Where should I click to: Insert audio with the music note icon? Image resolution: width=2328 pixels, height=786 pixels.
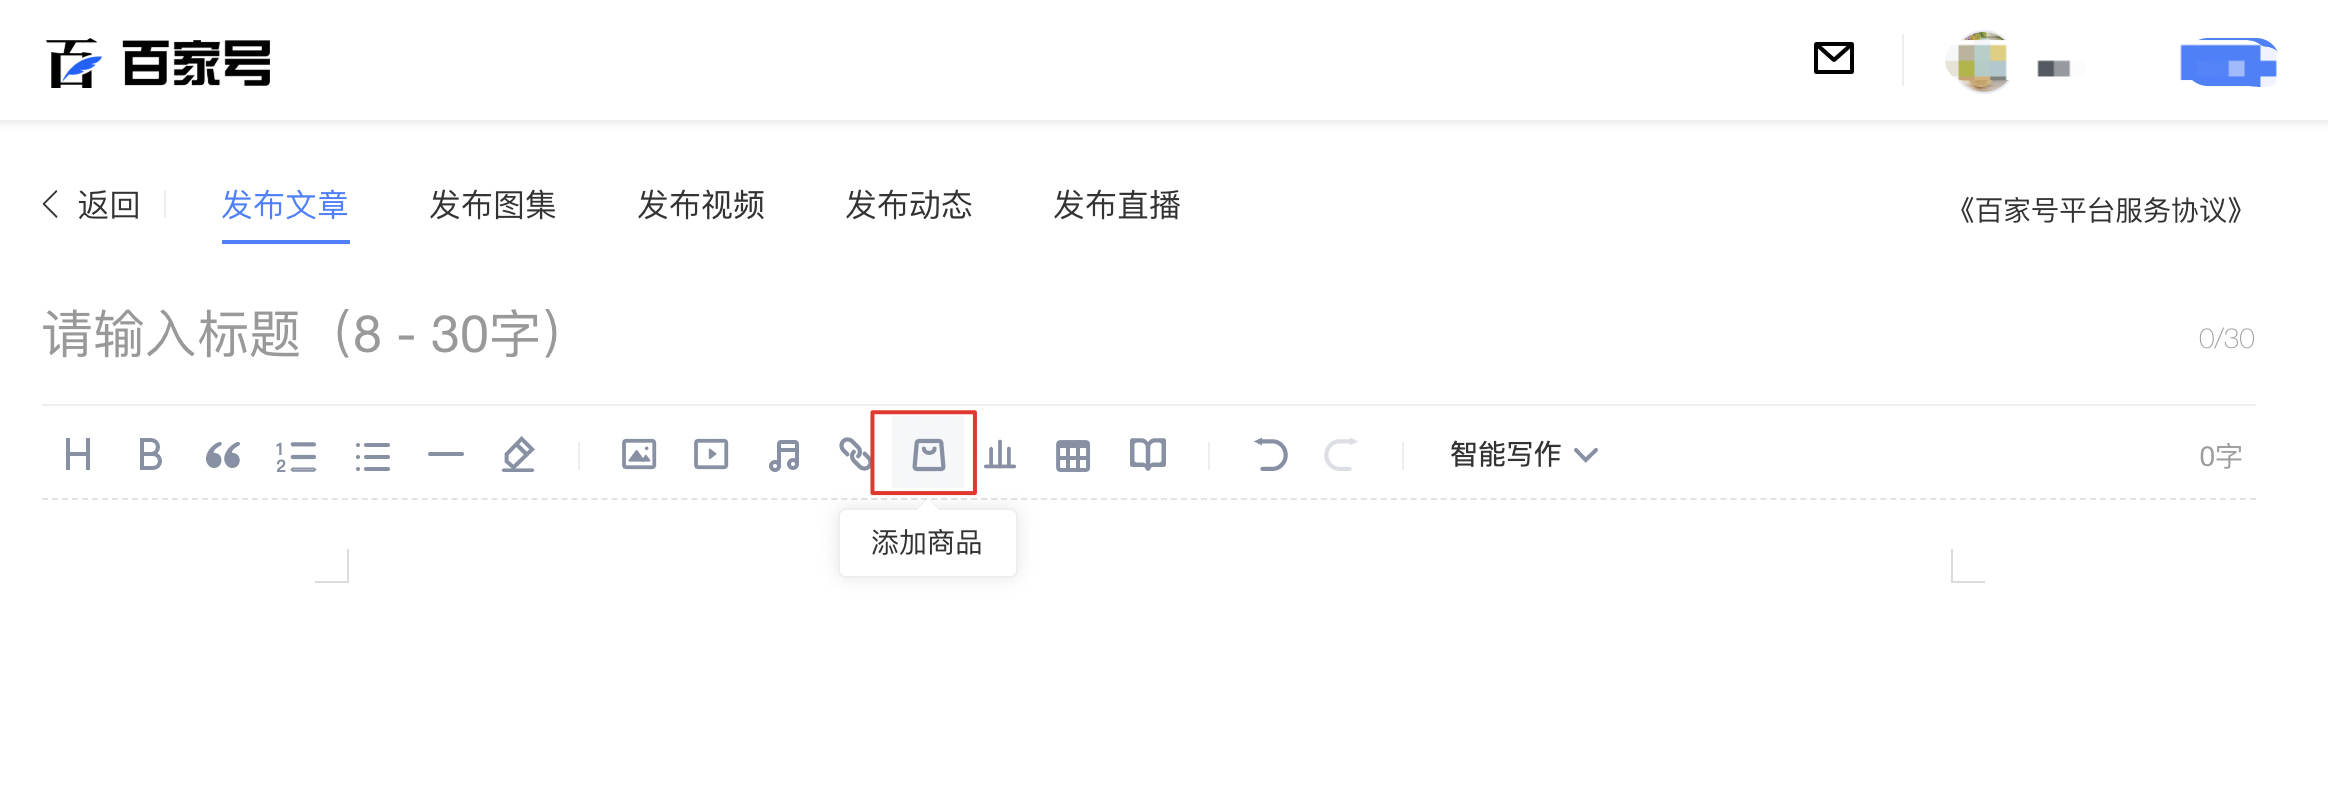click(784, 455)
